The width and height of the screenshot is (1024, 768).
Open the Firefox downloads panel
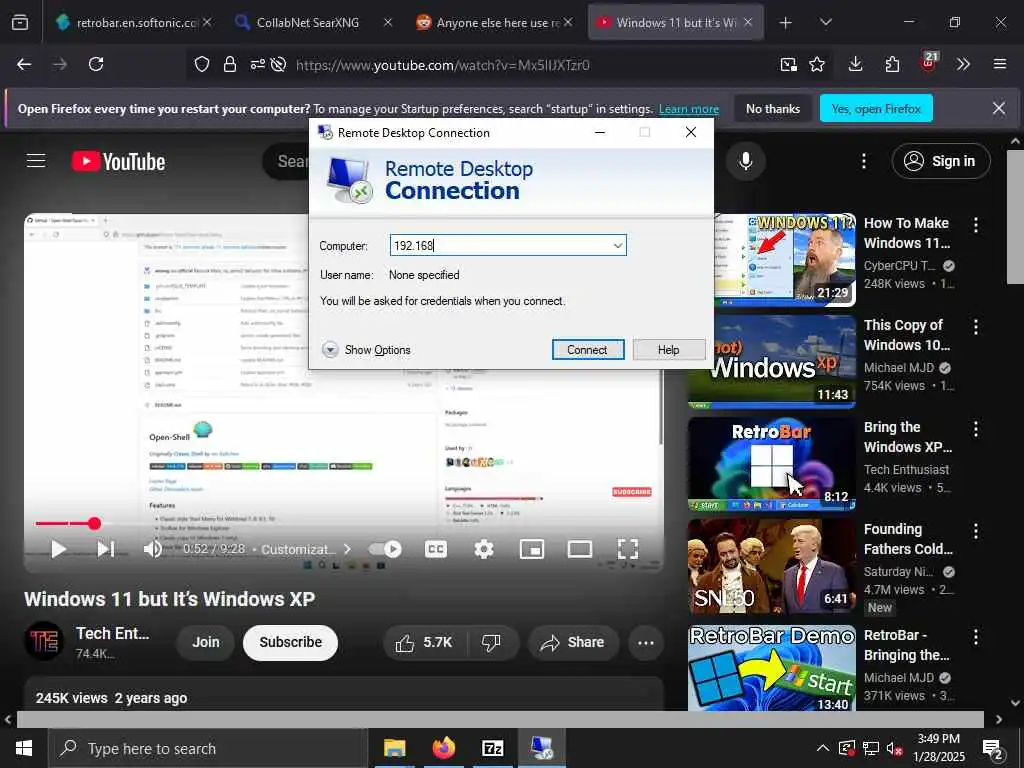point(855,64)
